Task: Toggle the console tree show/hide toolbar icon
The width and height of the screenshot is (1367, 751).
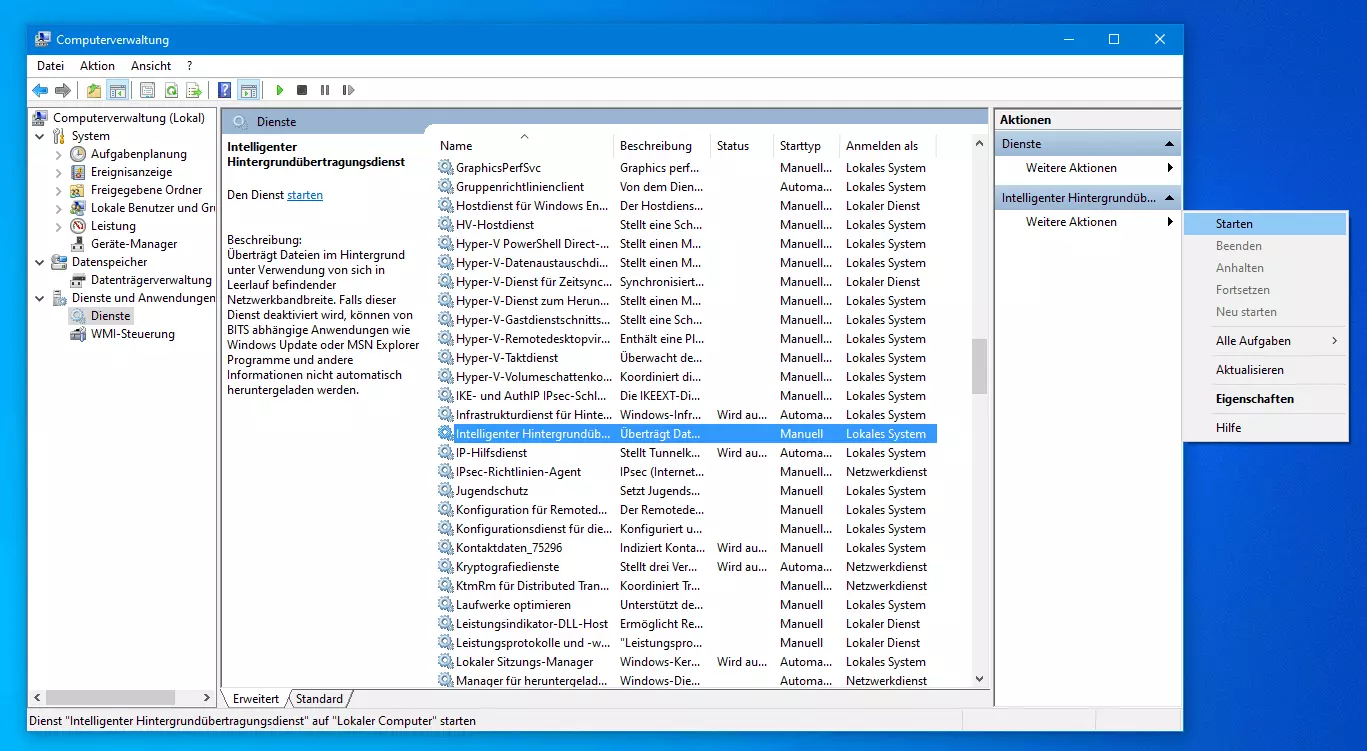Action: [x=118, y=90]
